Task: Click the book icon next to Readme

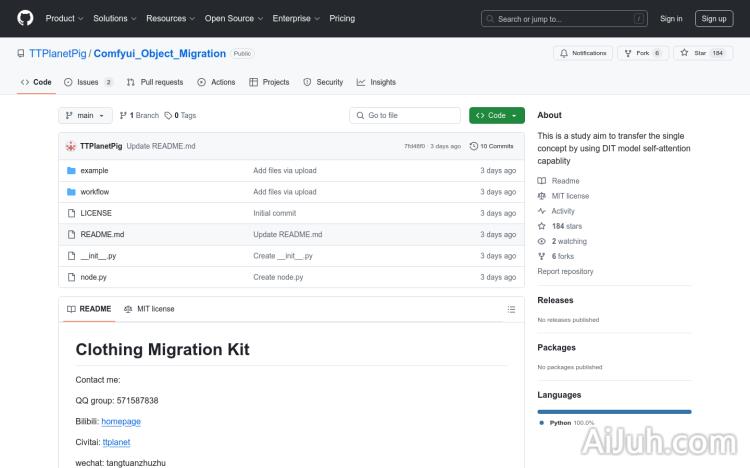Action: point(541,181)
